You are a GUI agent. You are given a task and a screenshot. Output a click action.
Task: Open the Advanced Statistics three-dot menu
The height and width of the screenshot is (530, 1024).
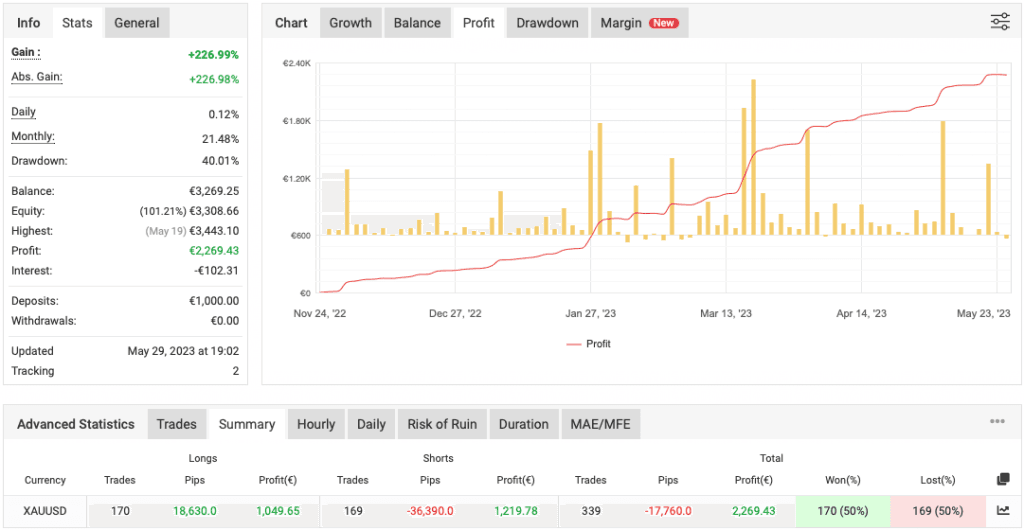997,422
